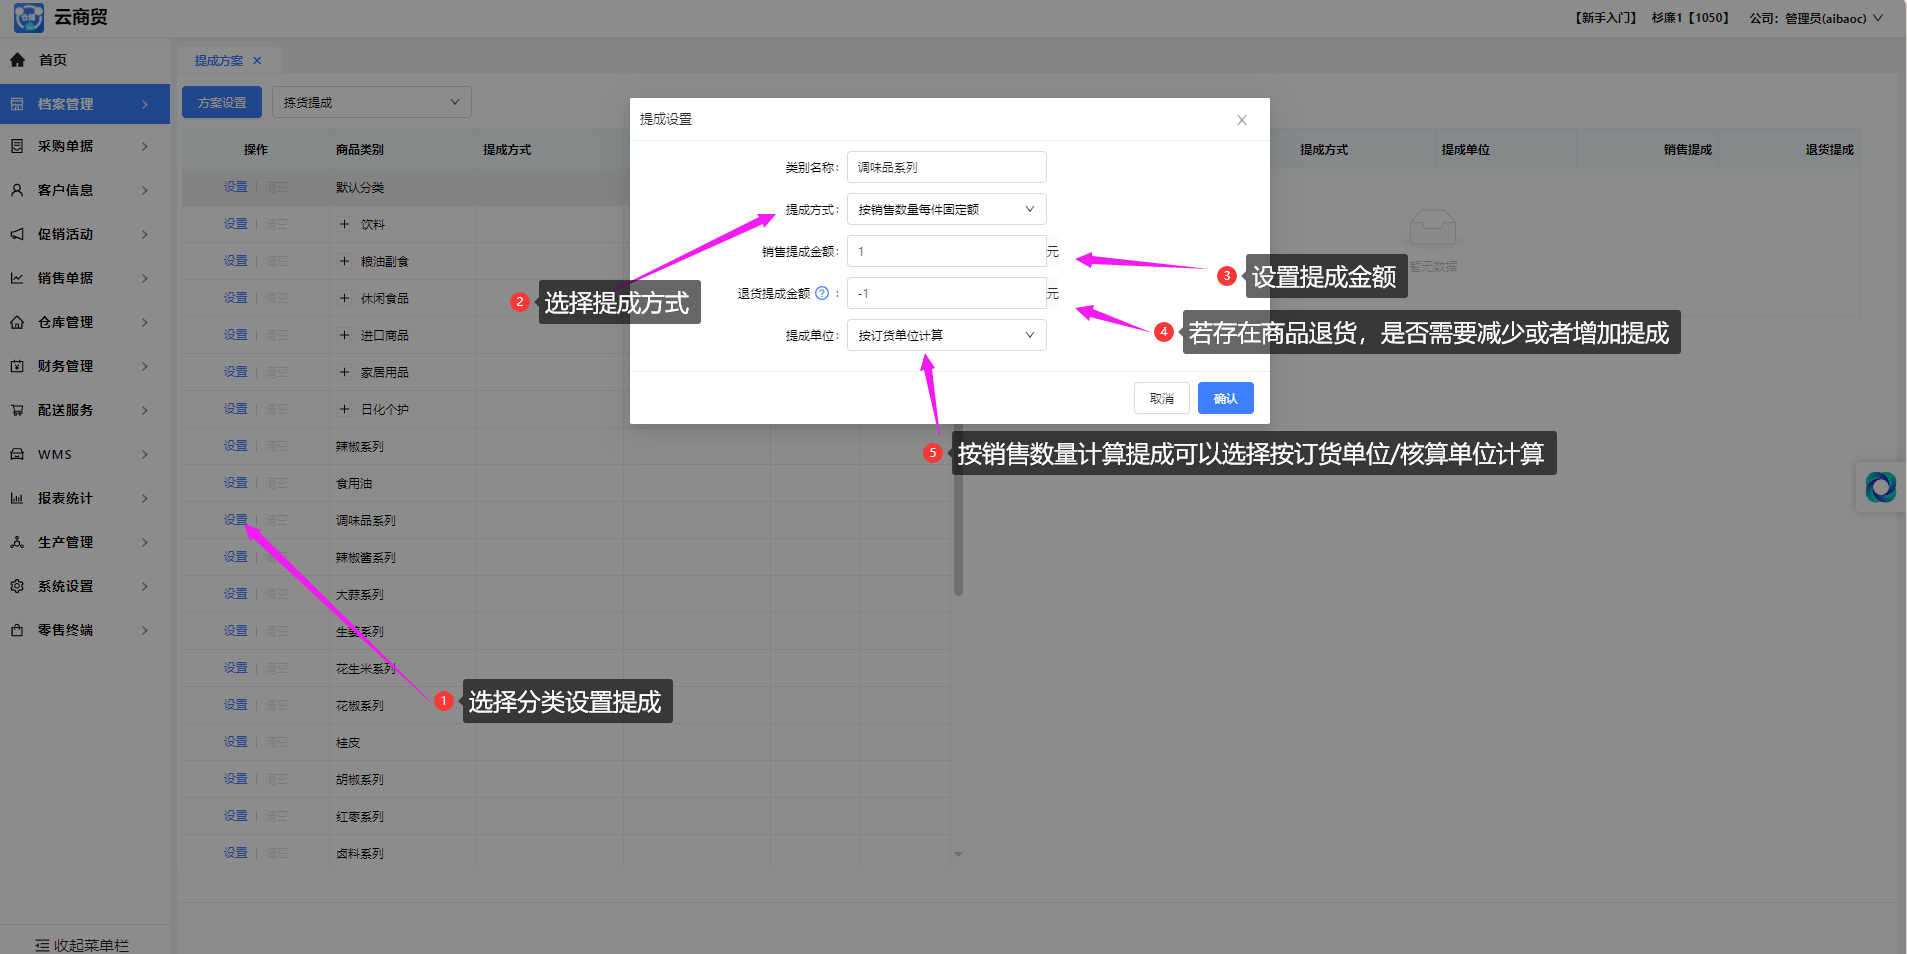Click the 销售提成金额 input field
Viewport: 1907px width, 954px height.
pyautogui.click(x=946, y=251)
